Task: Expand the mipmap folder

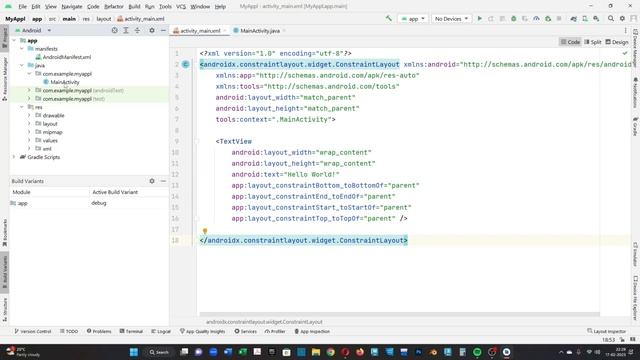Action: [29, 132]
